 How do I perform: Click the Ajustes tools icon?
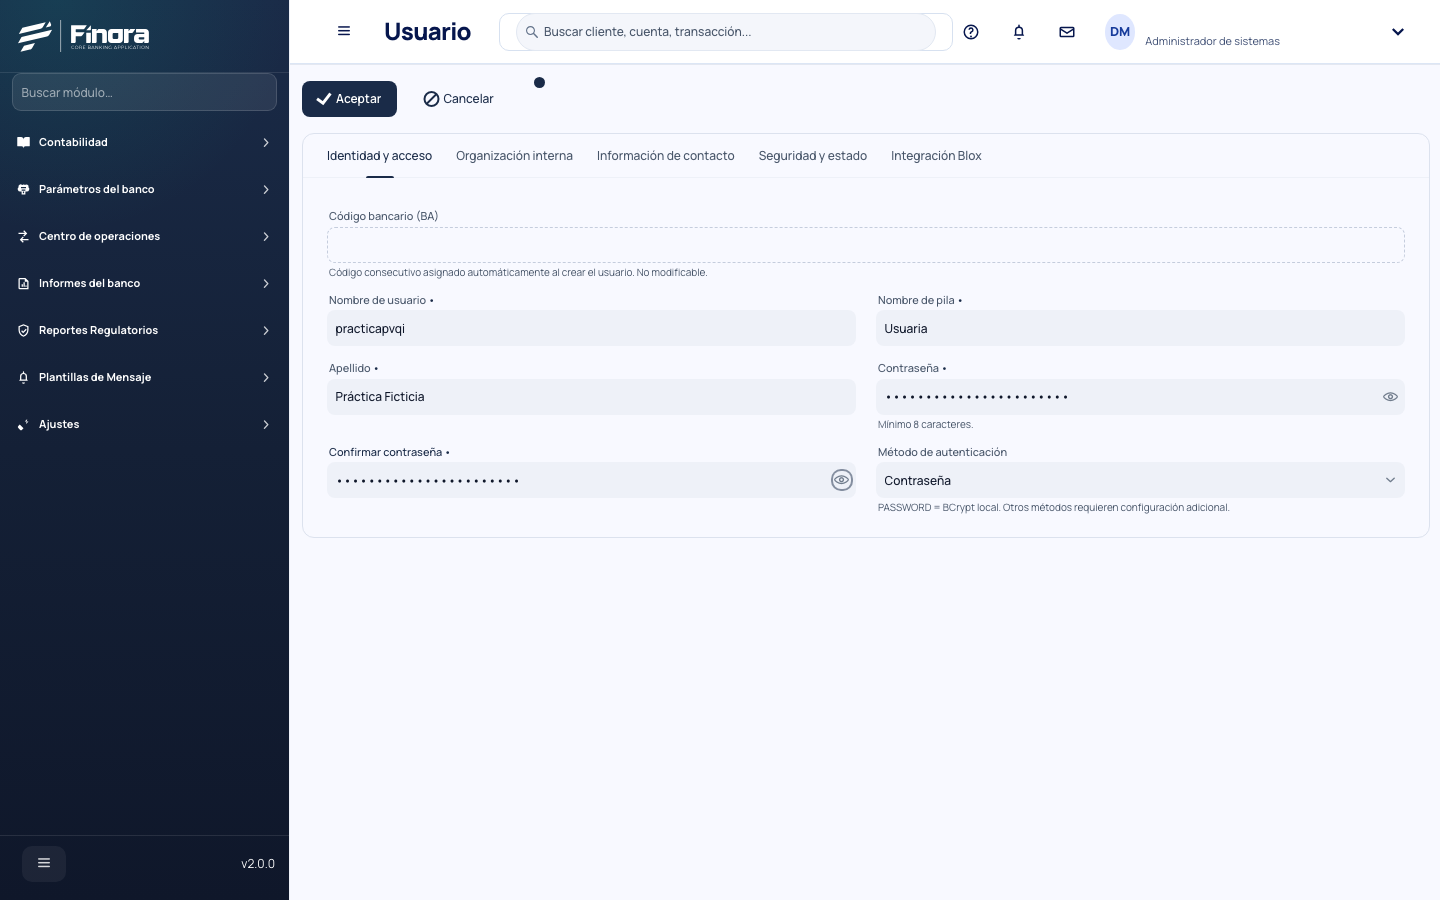[24, 424]
